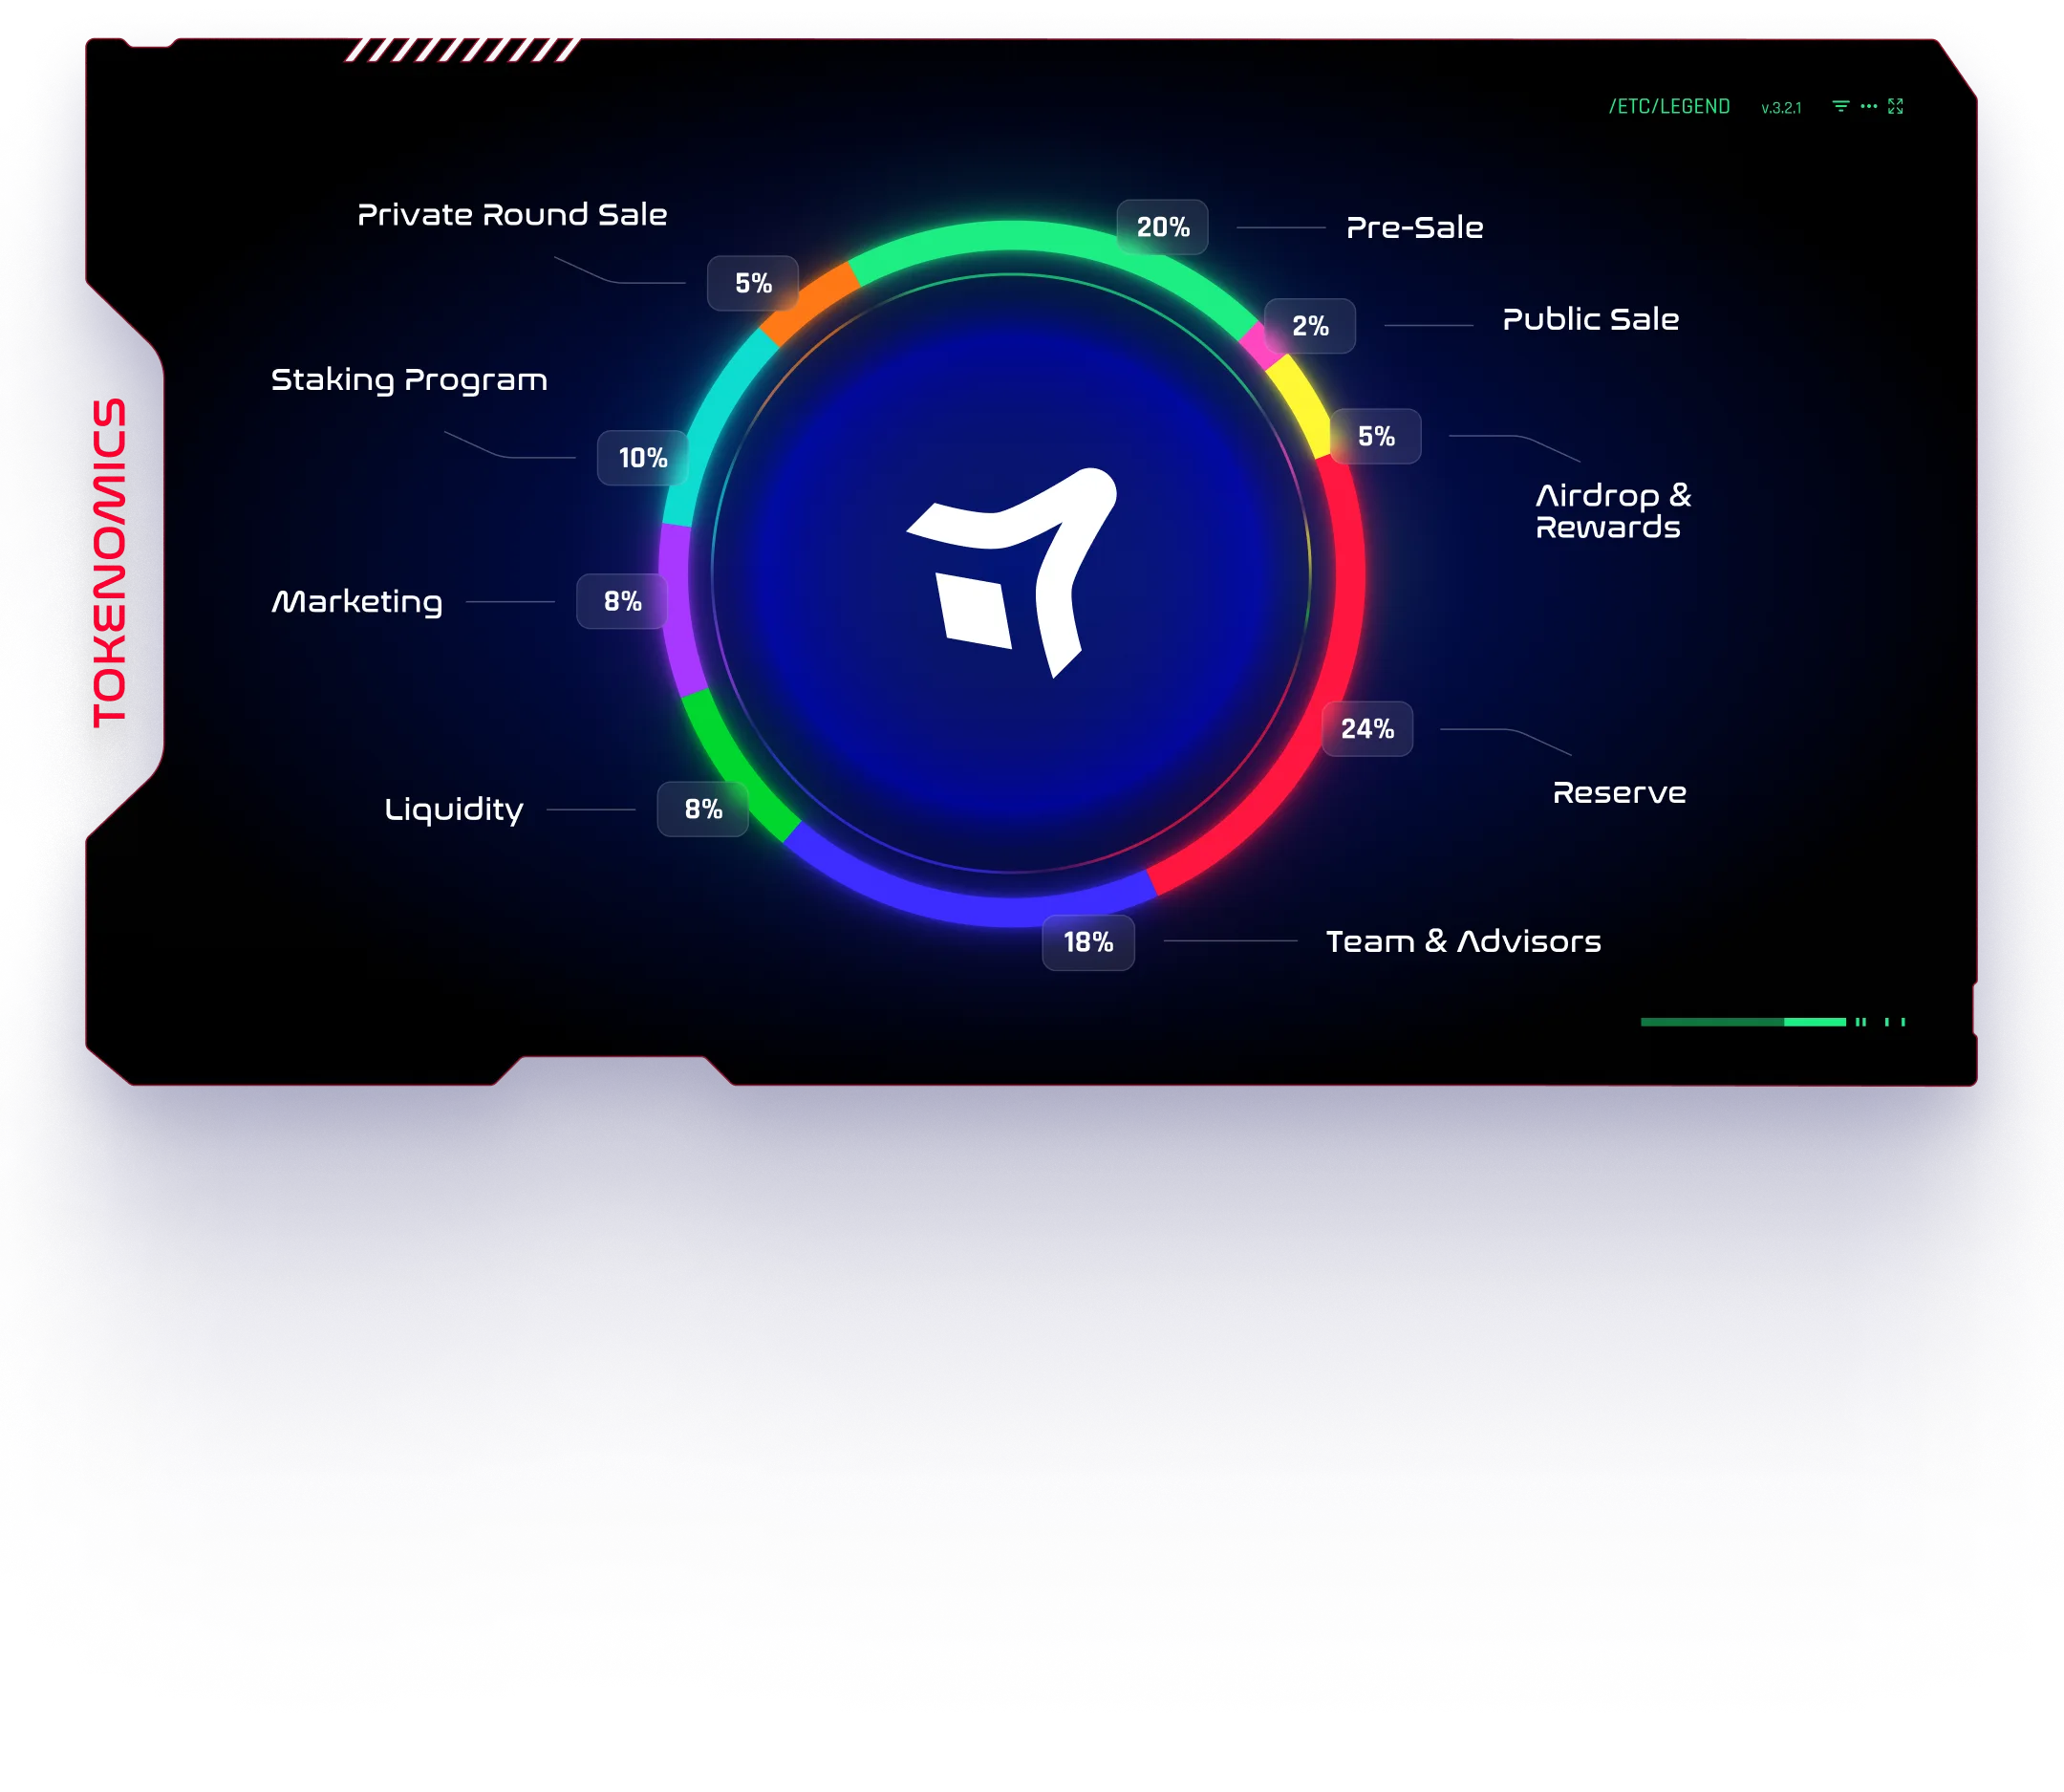Click the Public Sale label
The width and height of the screenshot is (2064, 1792).
1590,319
